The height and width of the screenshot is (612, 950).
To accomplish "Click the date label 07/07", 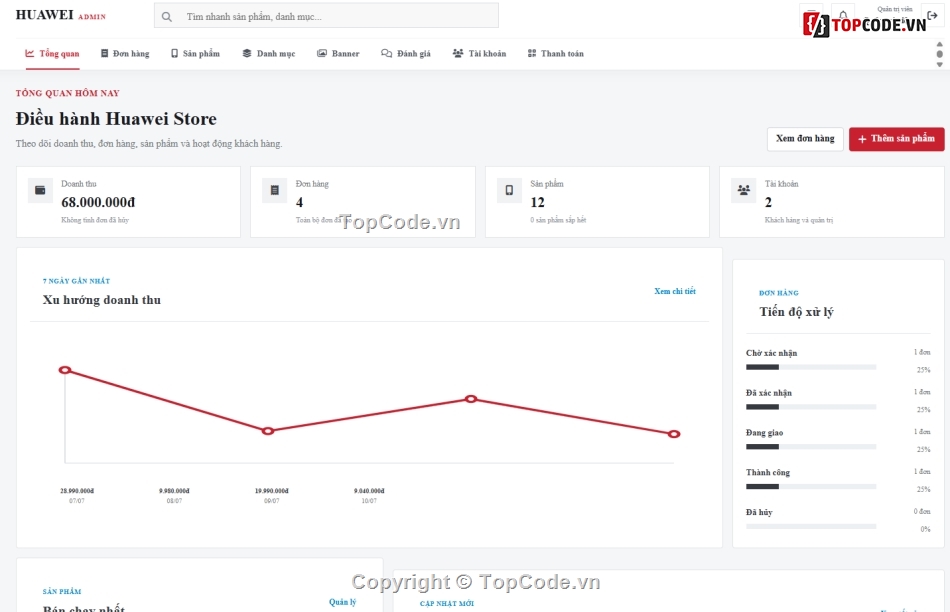I will (x=77, y=501).
